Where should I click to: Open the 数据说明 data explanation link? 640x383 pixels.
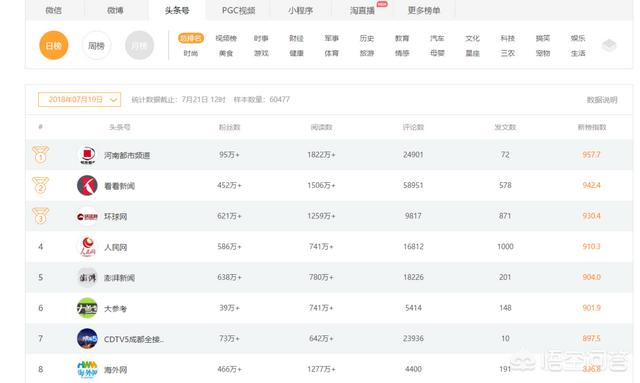(602, 100)
